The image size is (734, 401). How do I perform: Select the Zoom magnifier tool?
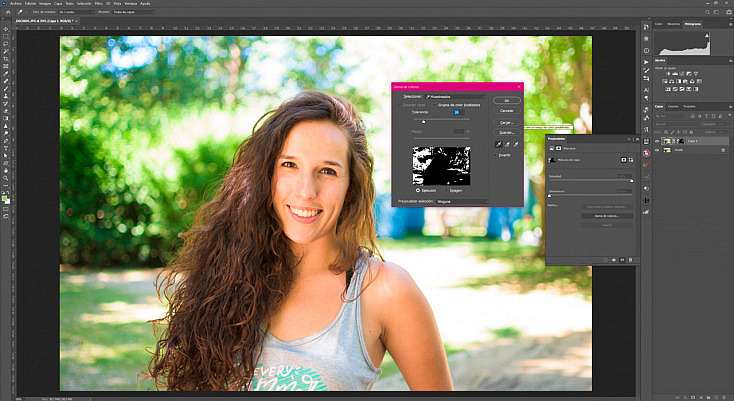(6, 178)
